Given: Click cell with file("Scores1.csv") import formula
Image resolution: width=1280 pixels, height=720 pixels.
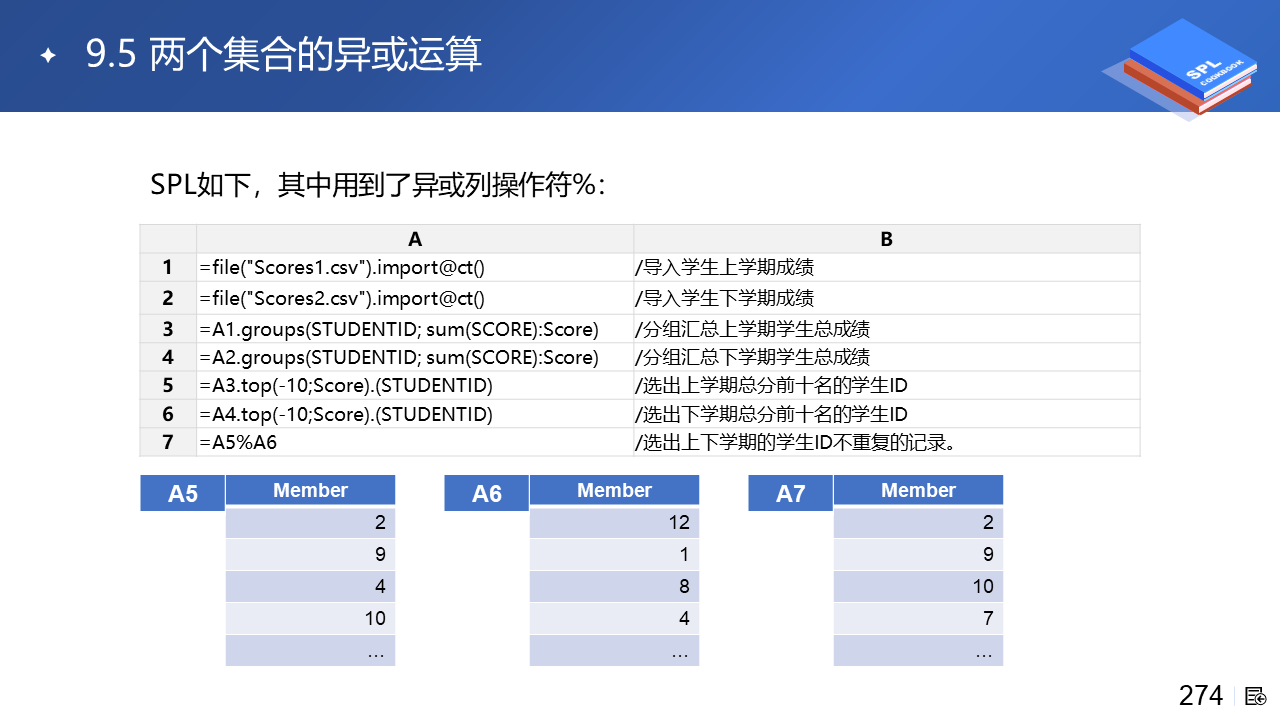Looking at the screenshot, I should [x=415, y=267].
